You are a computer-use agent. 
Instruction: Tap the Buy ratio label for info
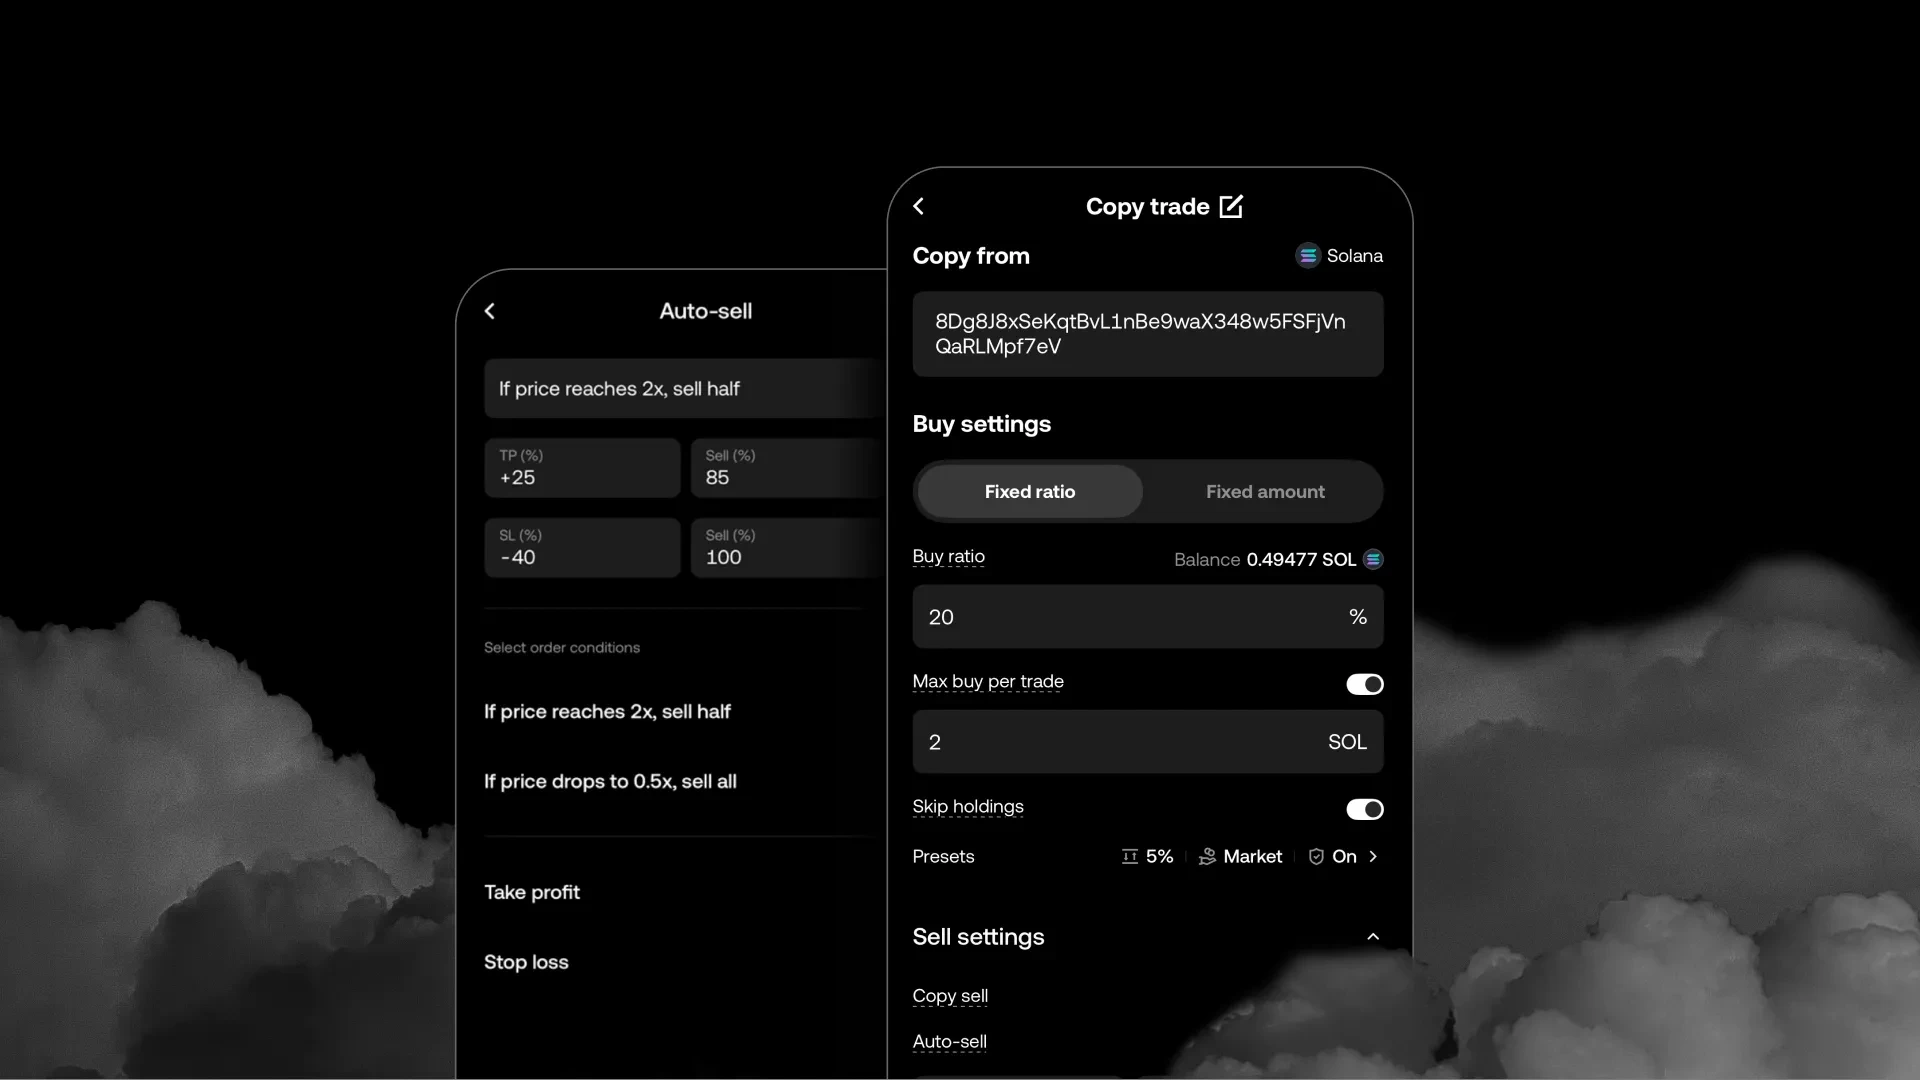point(948,556)
